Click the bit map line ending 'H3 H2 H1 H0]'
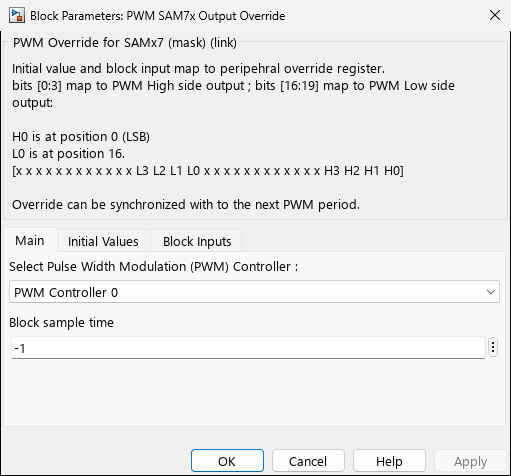Image resolution: width=511 pixels, height=476 pixels. pyautogui.click(x=208, y=171)
